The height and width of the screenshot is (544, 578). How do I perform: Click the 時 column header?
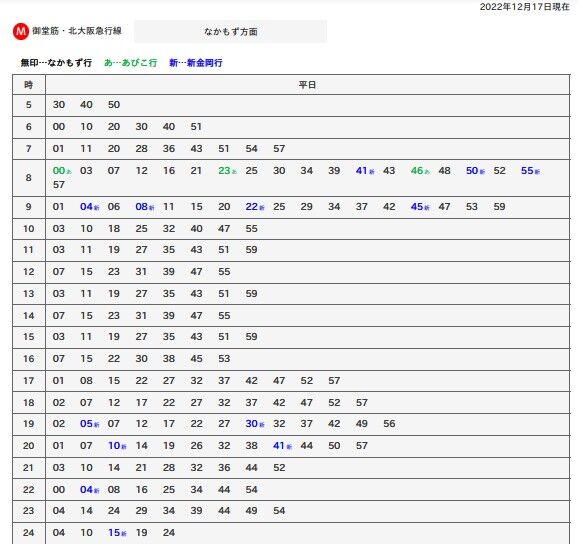pyautogui.click(x=29, y=85)
